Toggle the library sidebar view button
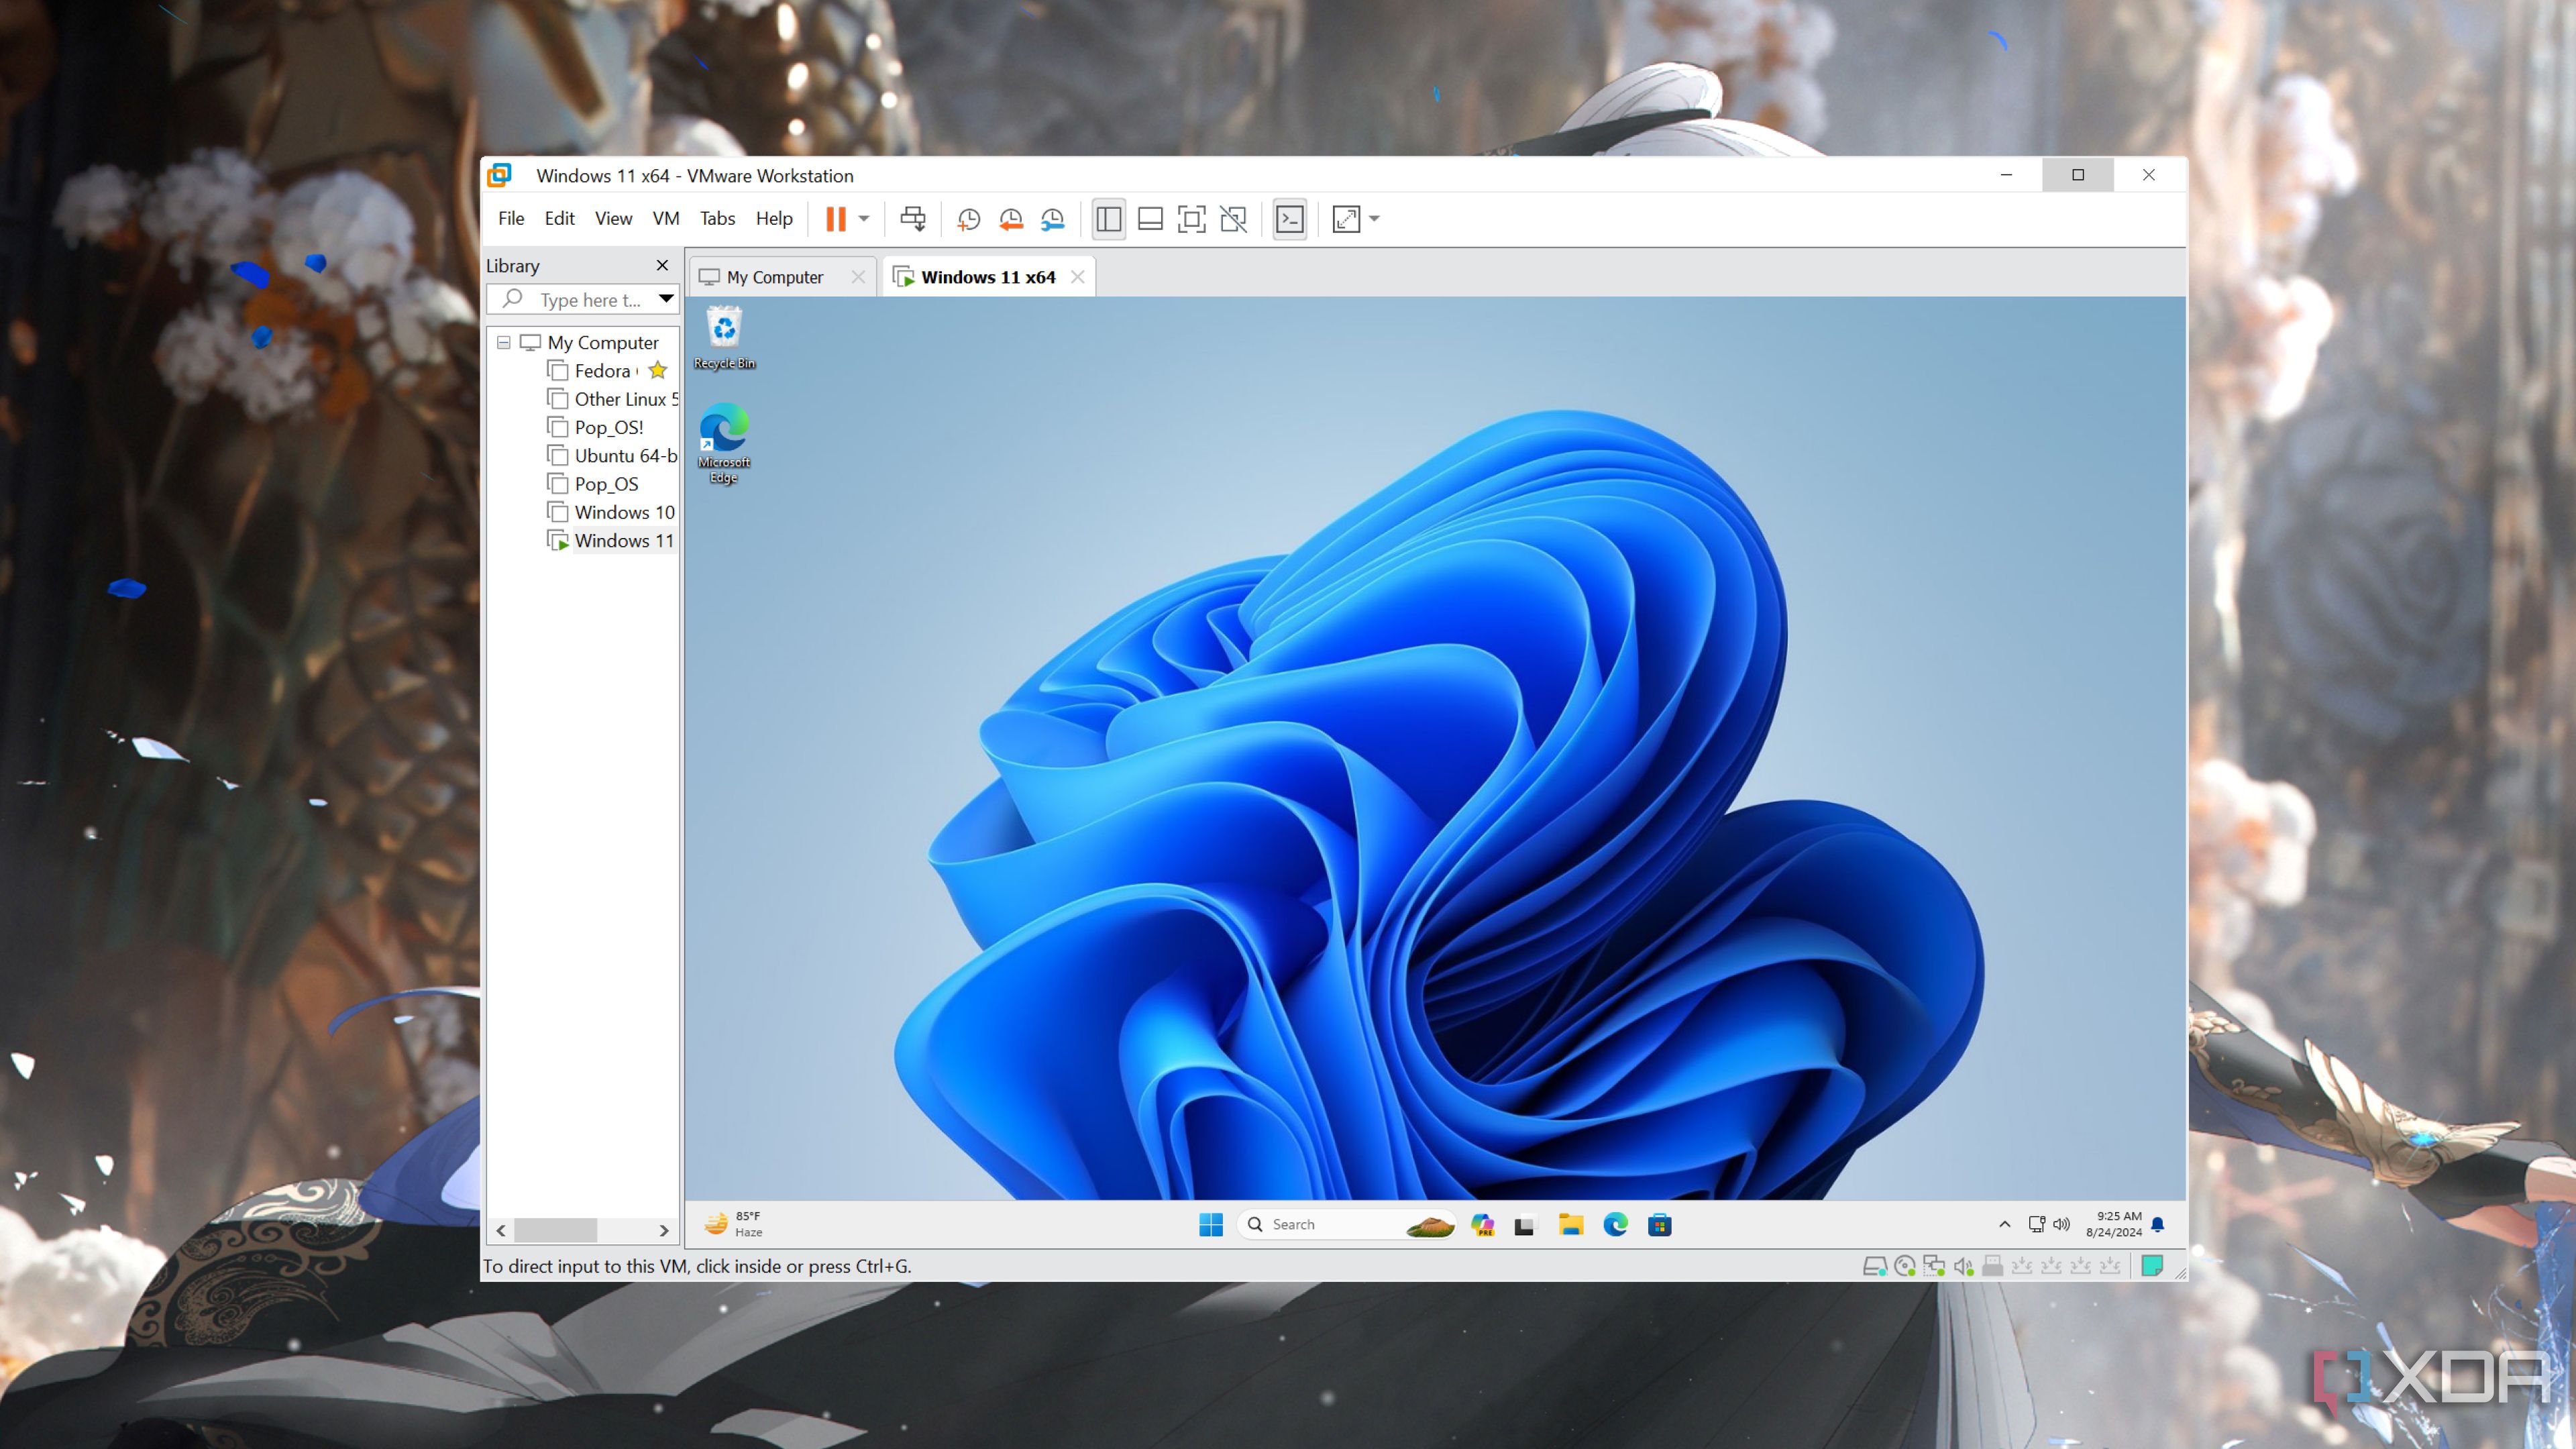This screenshot has width=2576, height=1449. [x=1108, y=219]
